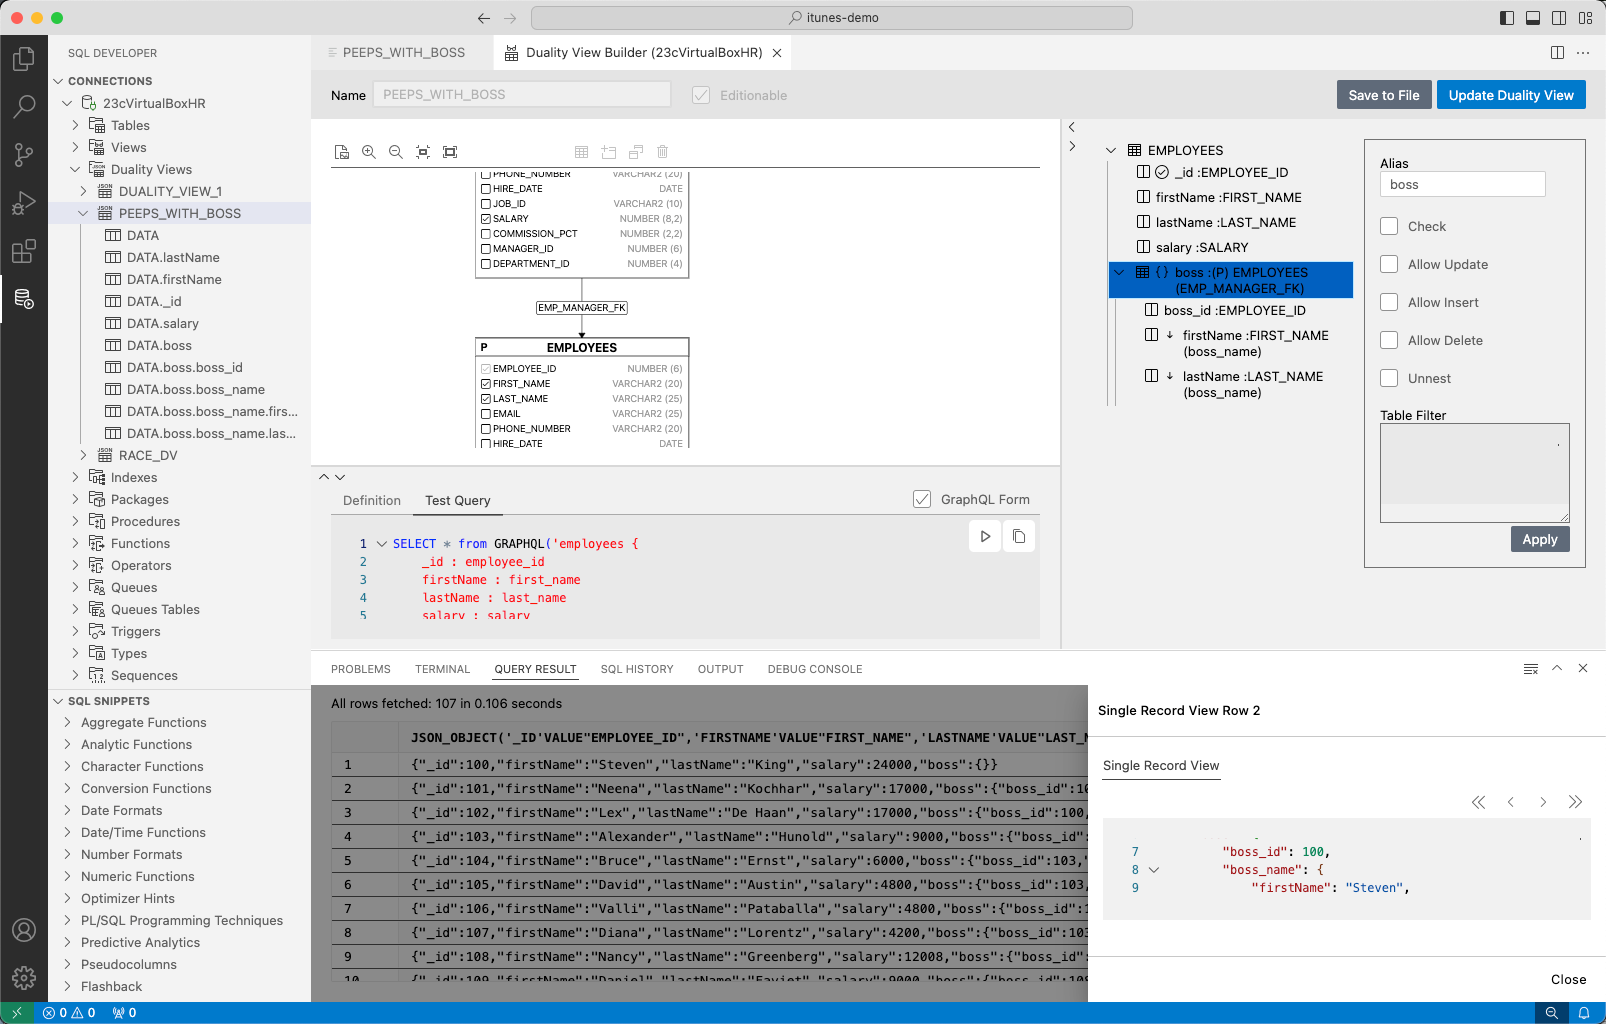Click the Update Duality View button
Image resolution: width=1606 pixels, height=1024 pixels.
(x=1510, y=95)
